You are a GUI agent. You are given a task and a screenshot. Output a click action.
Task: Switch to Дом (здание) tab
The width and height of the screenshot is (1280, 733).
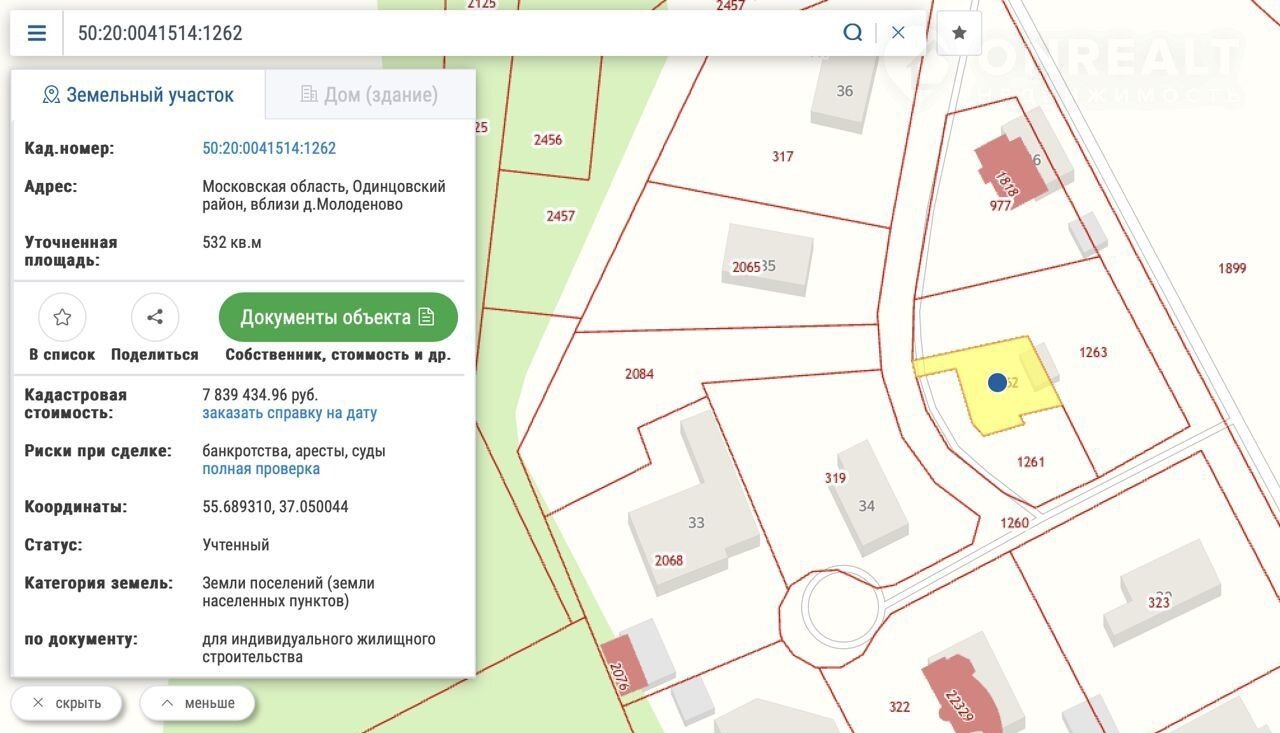(369, 95)
